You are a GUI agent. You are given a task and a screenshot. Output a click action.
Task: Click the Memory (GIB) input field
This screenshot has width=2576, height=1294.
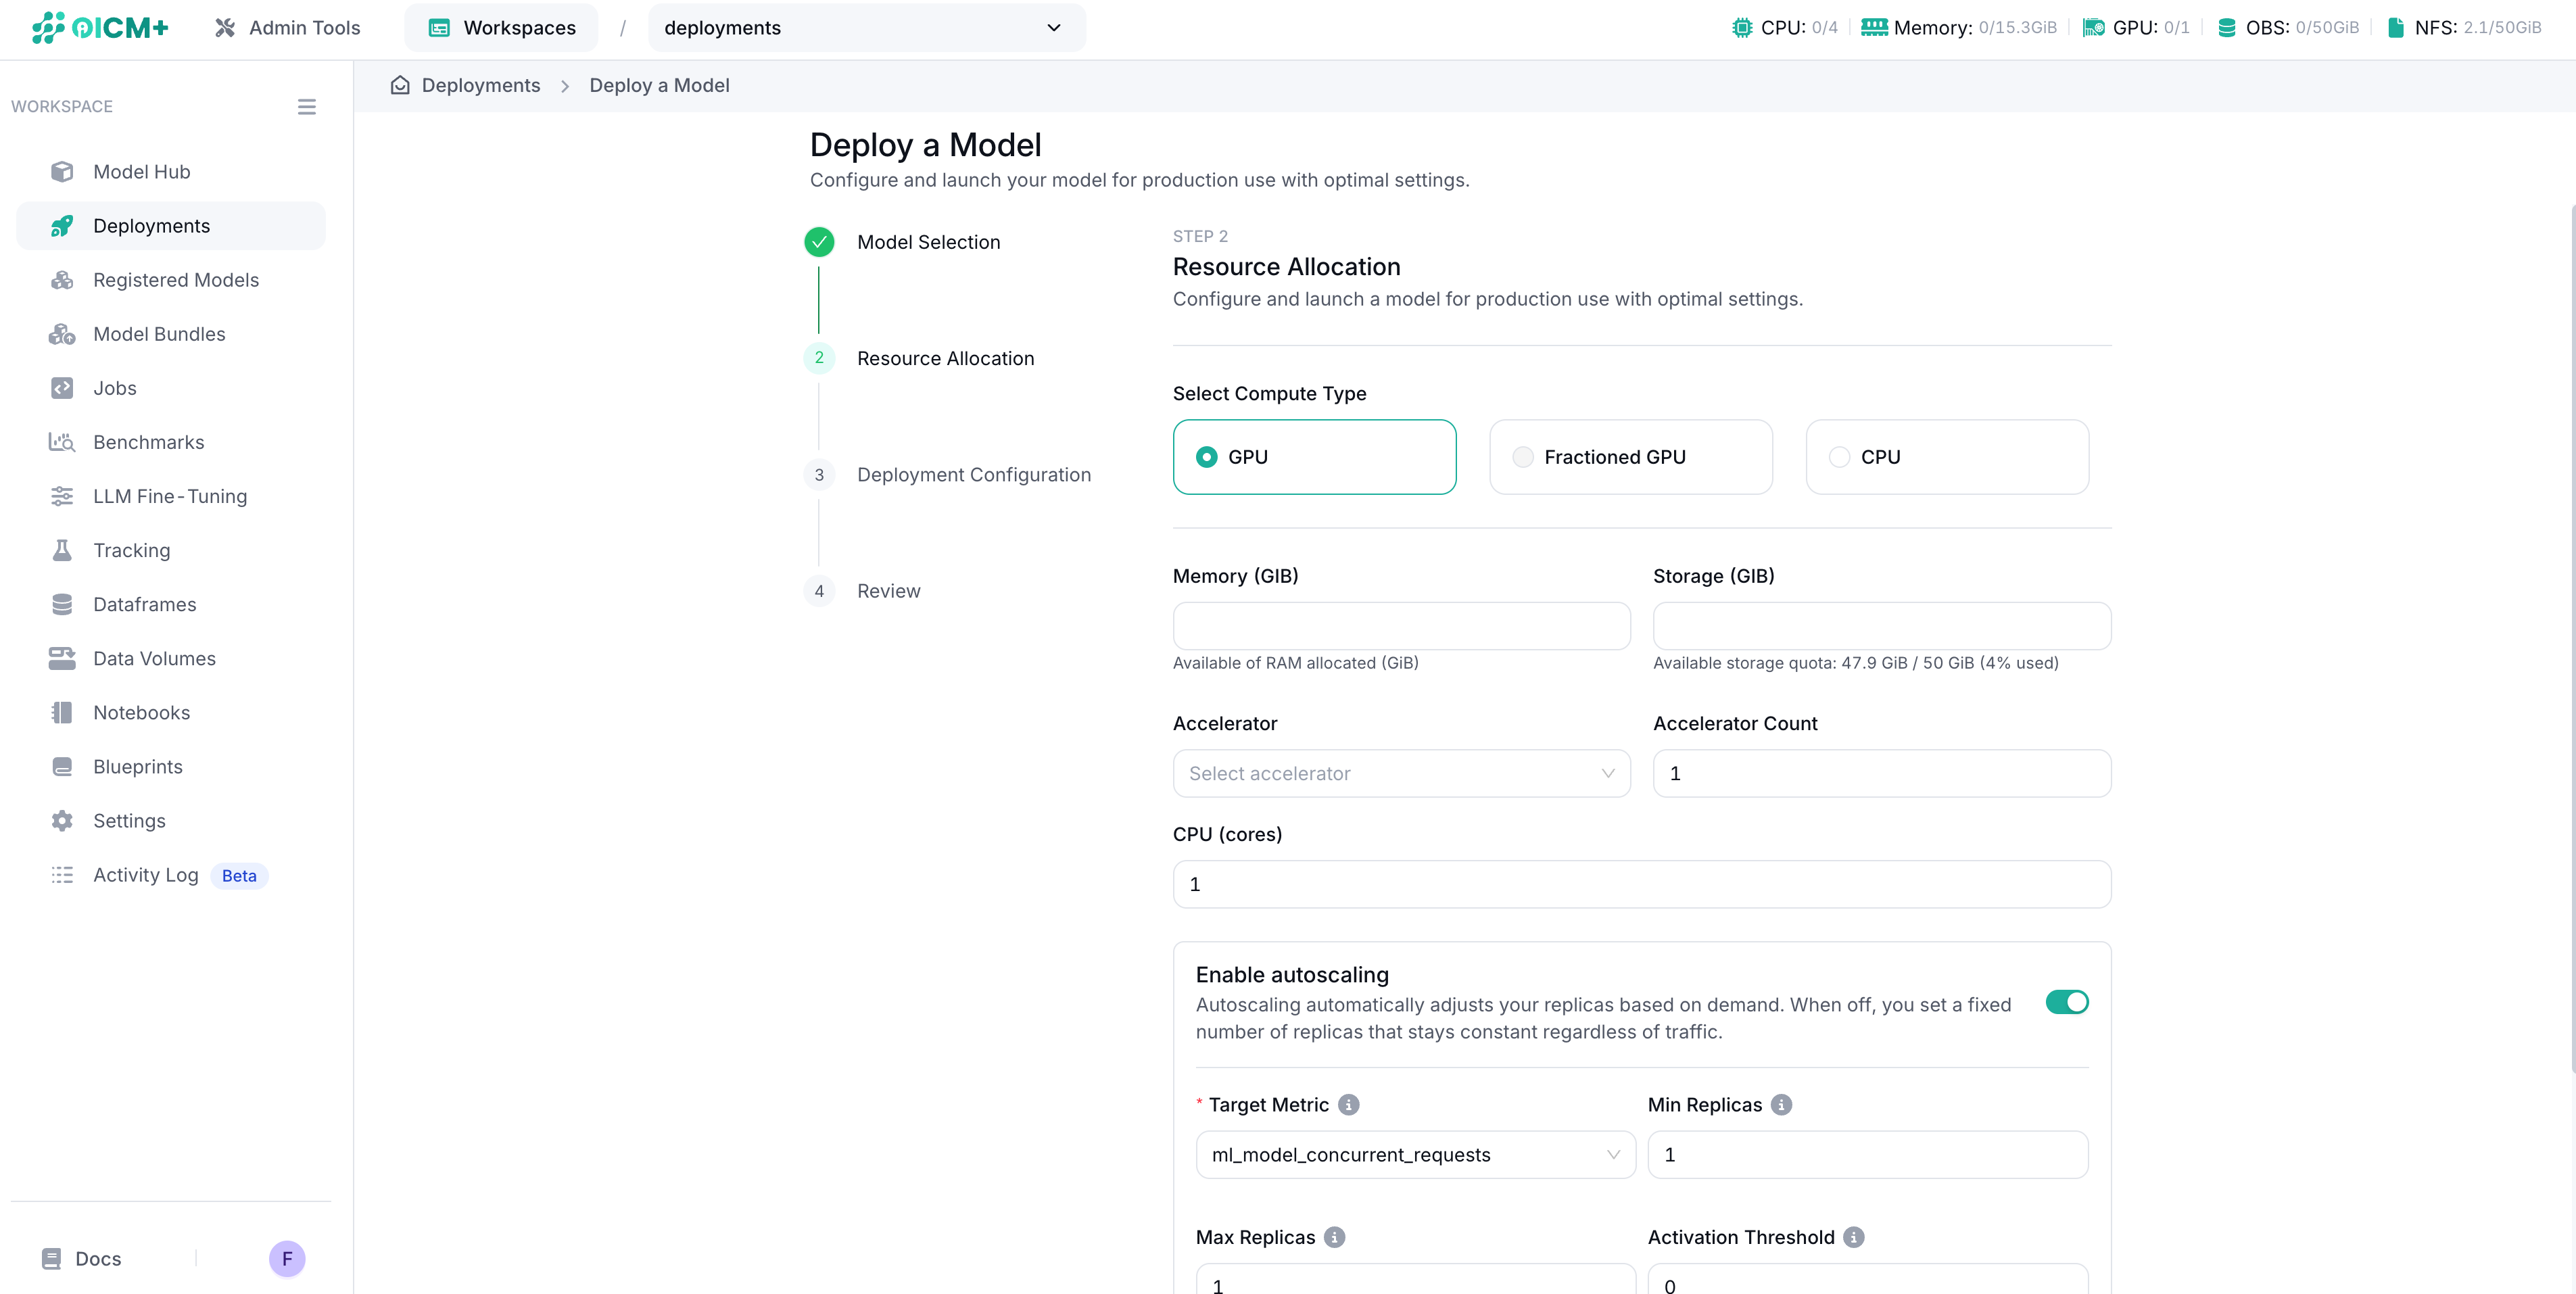1401,626
